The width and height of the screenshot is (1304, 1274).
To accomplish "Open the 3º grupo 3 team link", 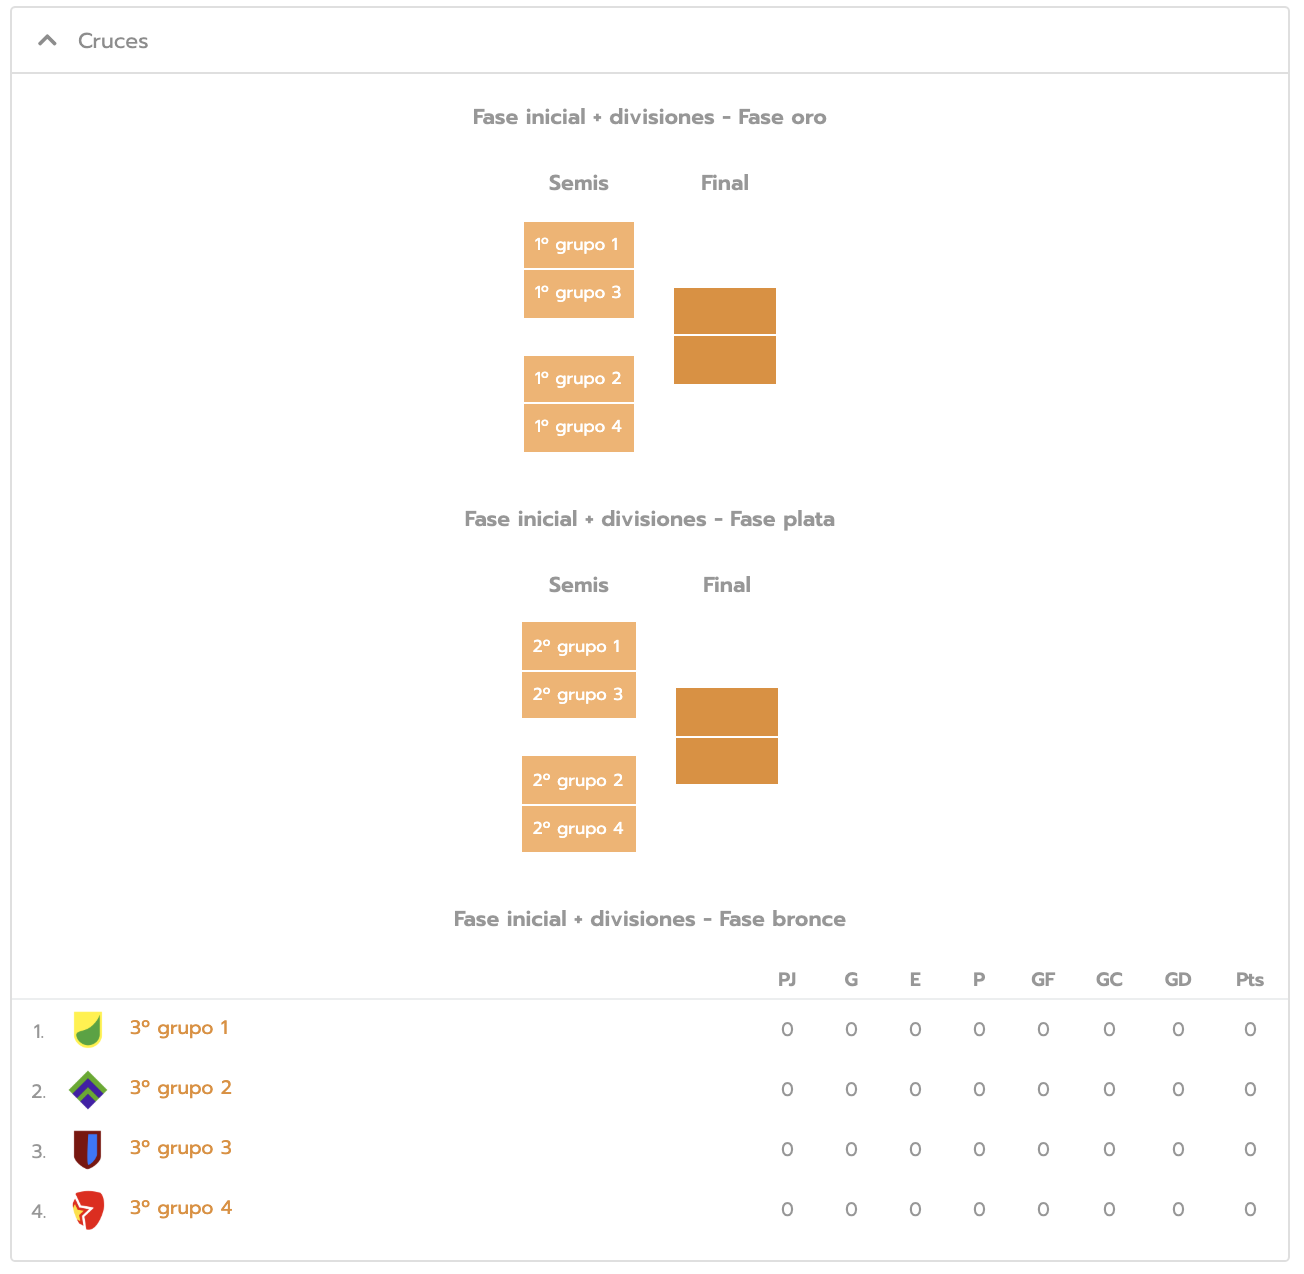I will click(181, 1148).
